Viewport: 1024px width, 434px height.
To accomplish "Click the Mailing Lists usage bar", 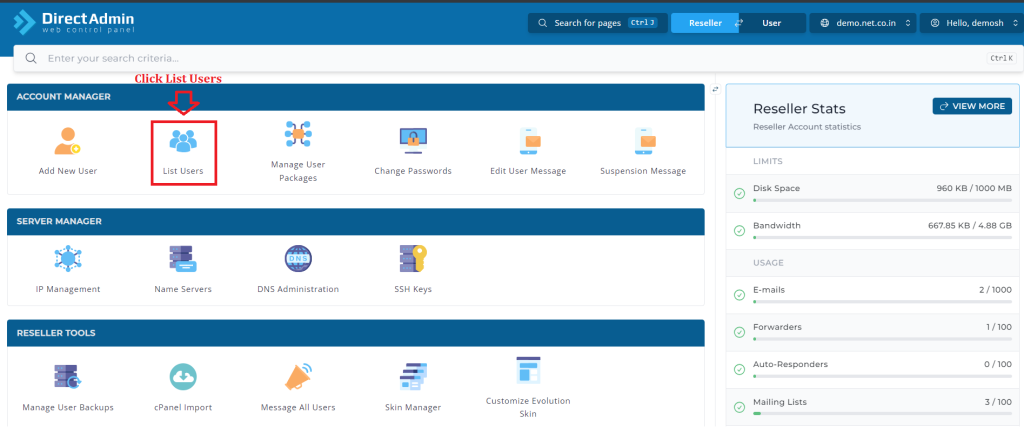I will 882,414.
